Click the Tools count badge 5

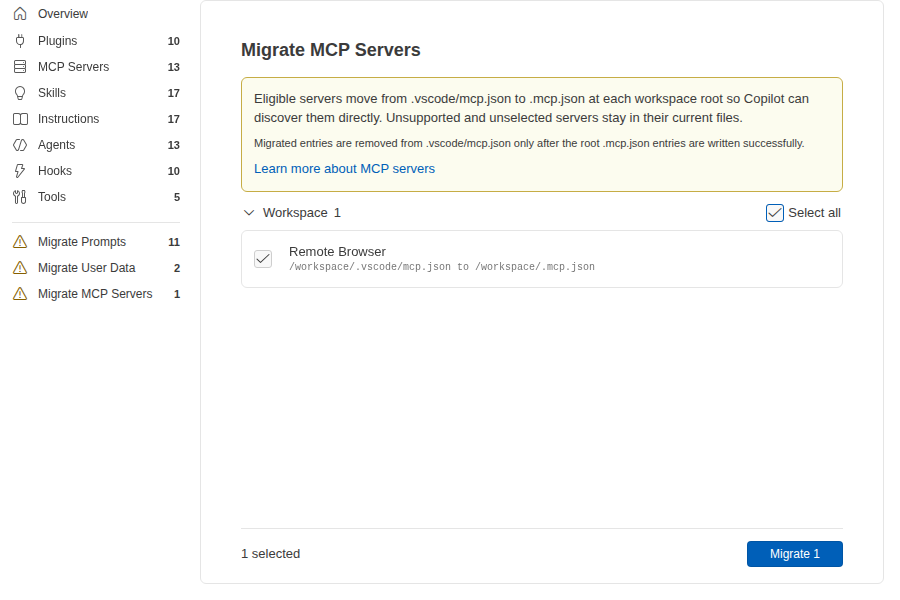(177, 198)
